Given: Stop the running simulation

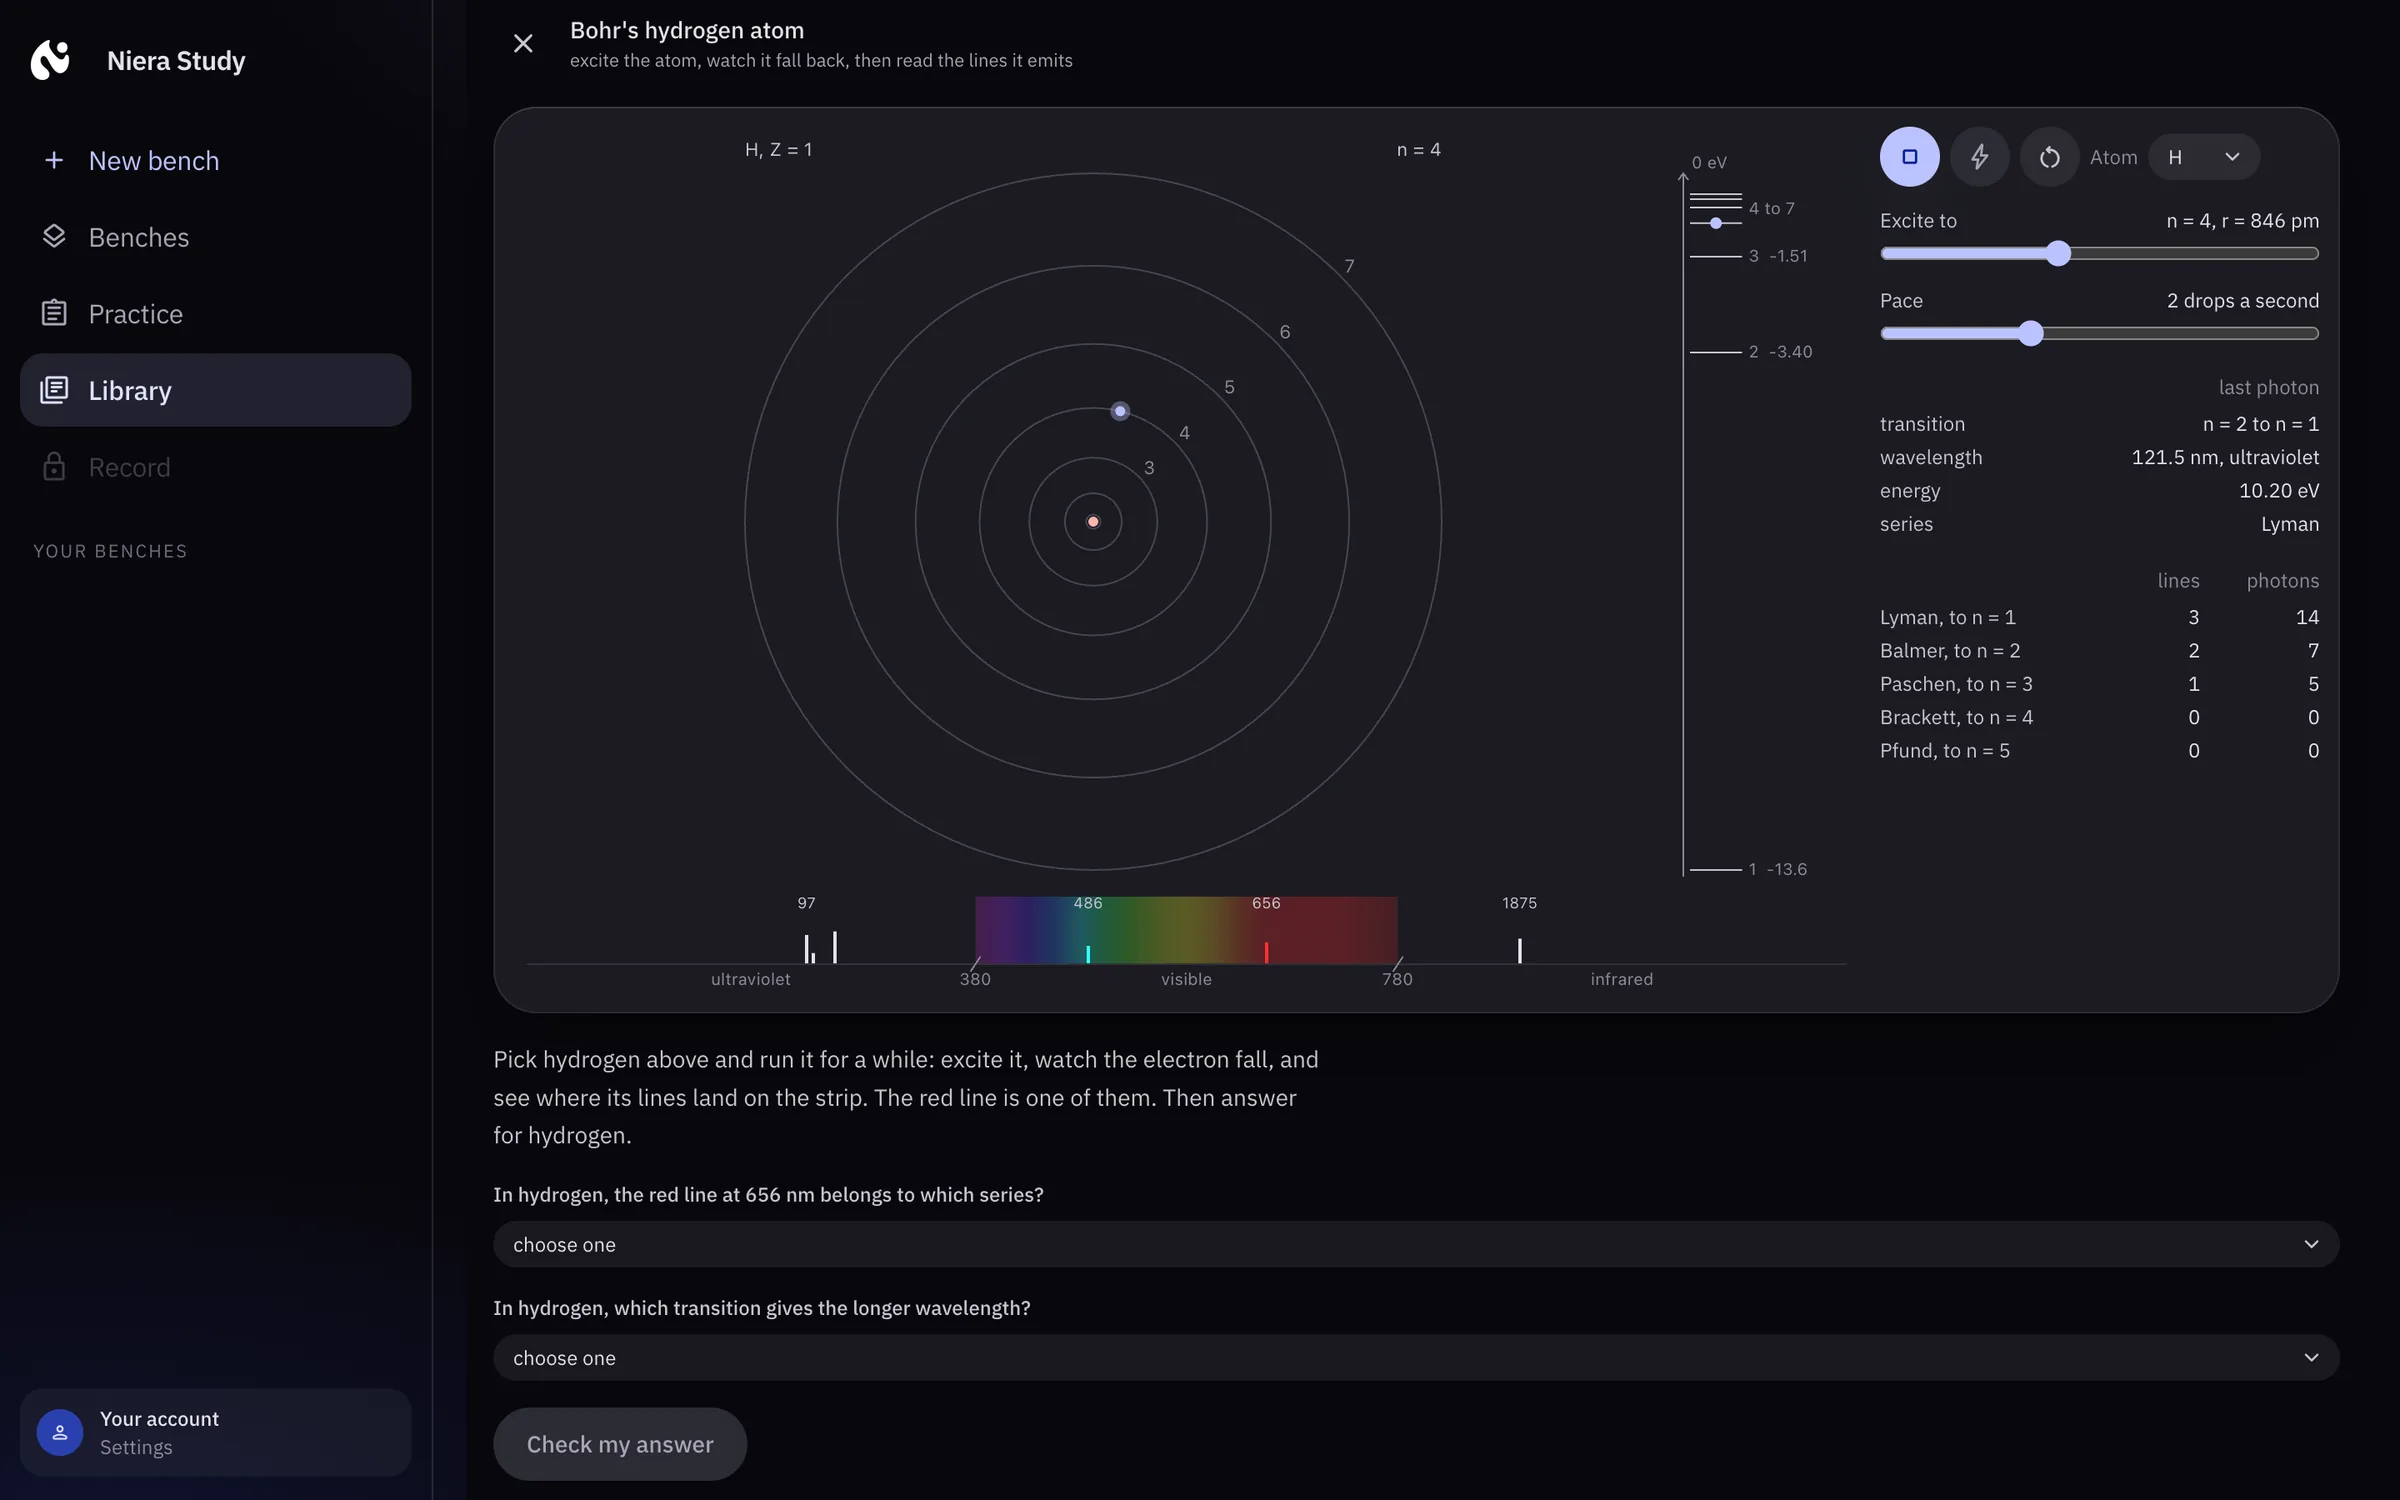Looking at the screenshot, I should [x=1909, y=156].
